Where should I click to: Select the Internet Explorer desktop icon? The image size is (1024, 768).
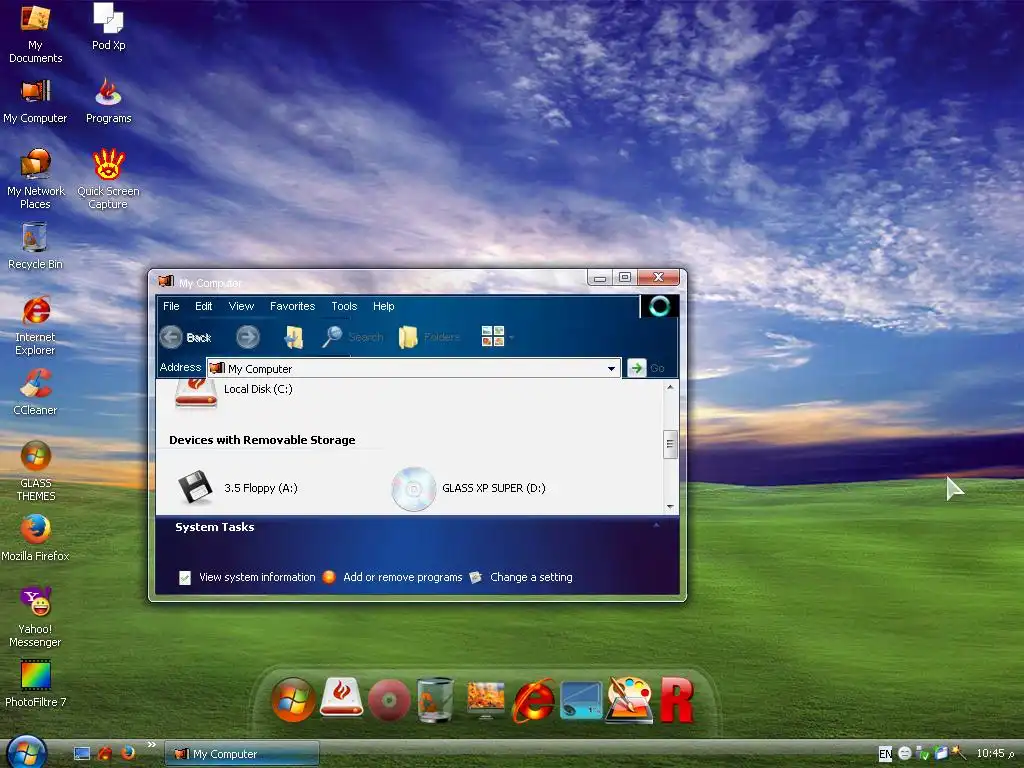35,325
